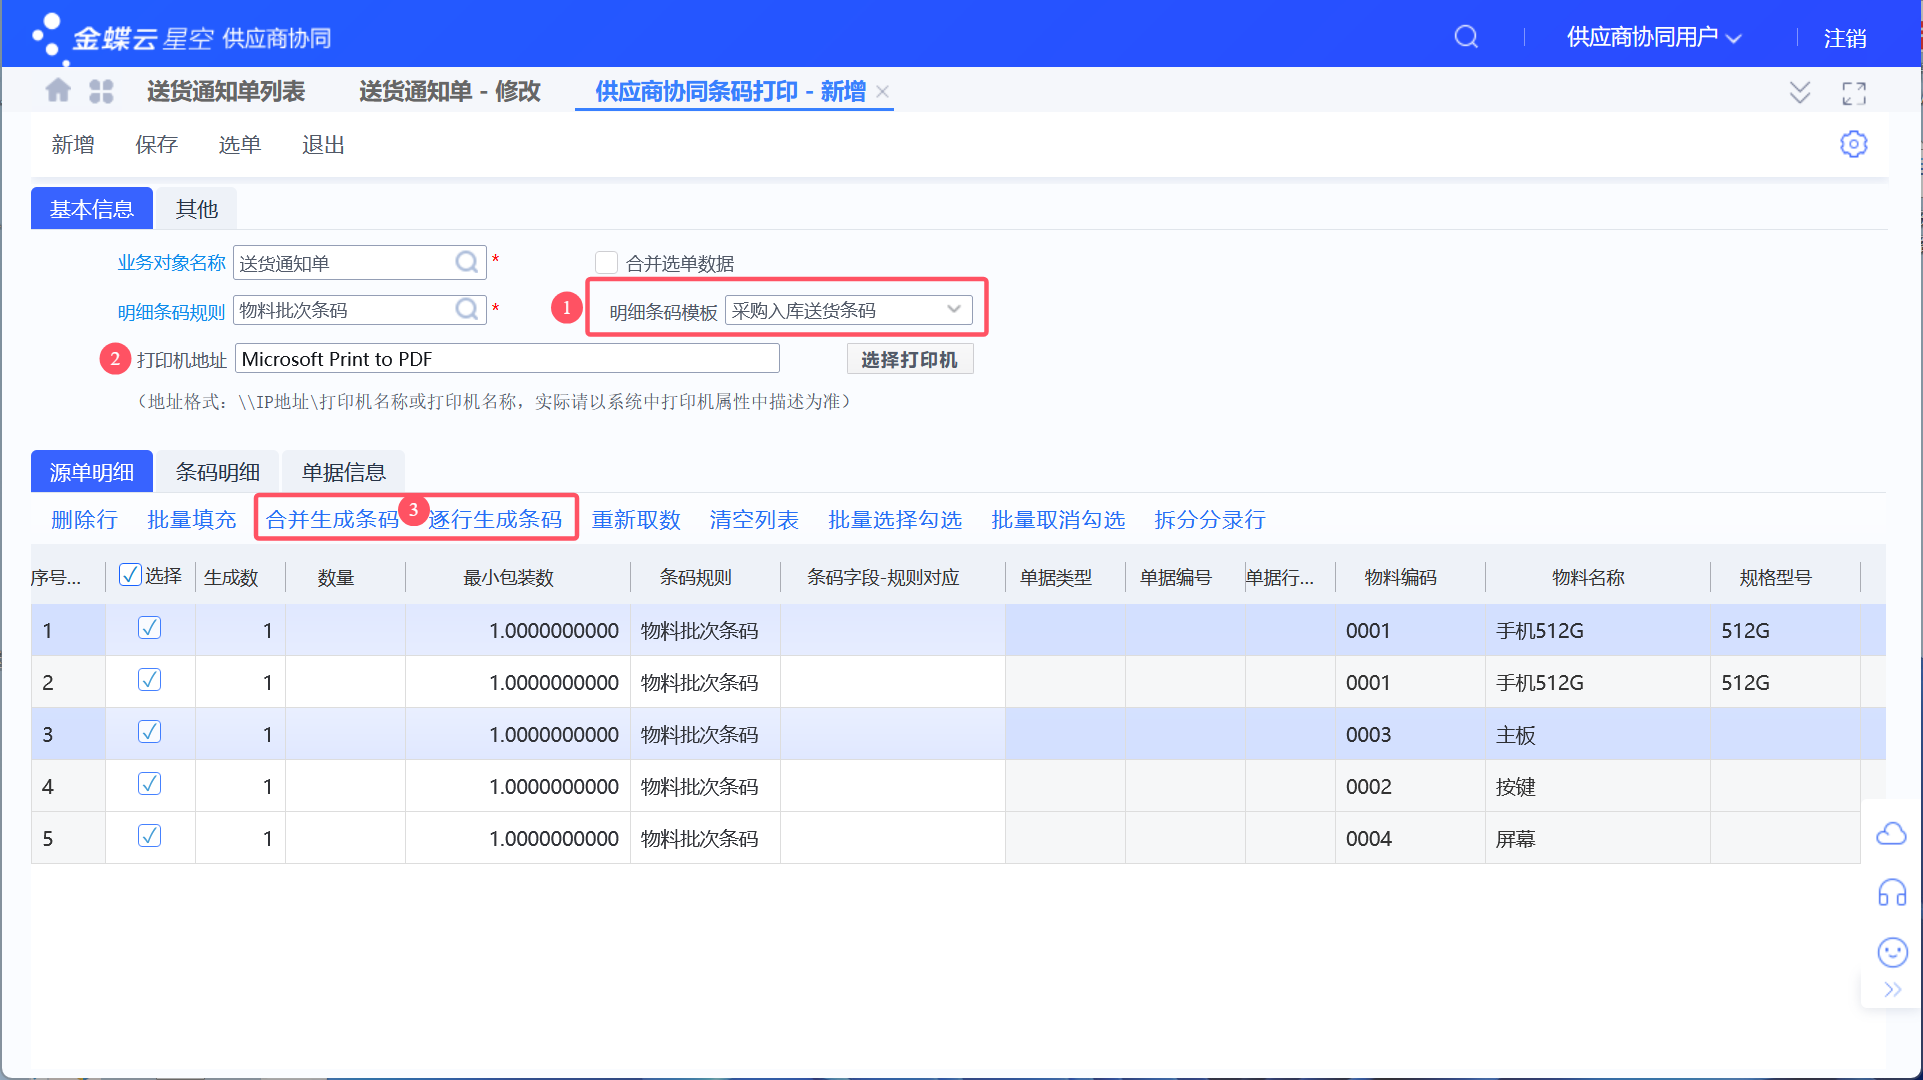The height and width of the screenshot is (1080, 1923).
Task: Click 注销 to log out
Action: pos(1845,38)
